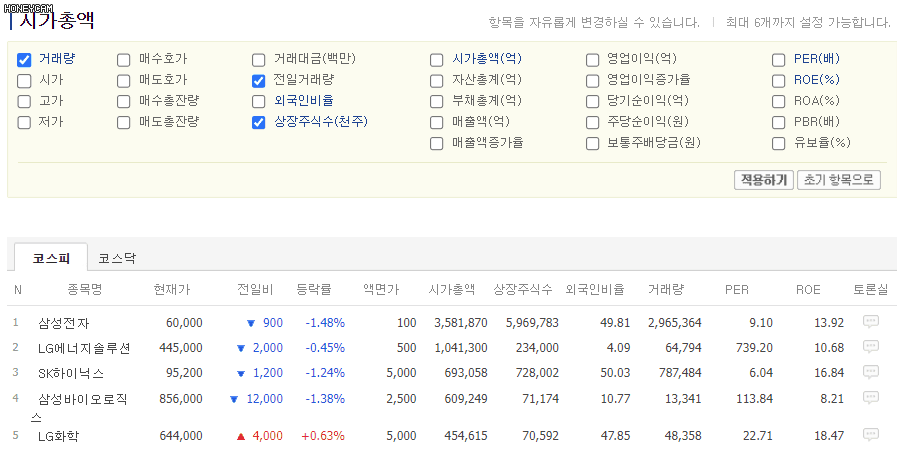Tick the 매도호가 checkbox
The width and height of the screenshot is (897, 457).
[x=124, y=81]
